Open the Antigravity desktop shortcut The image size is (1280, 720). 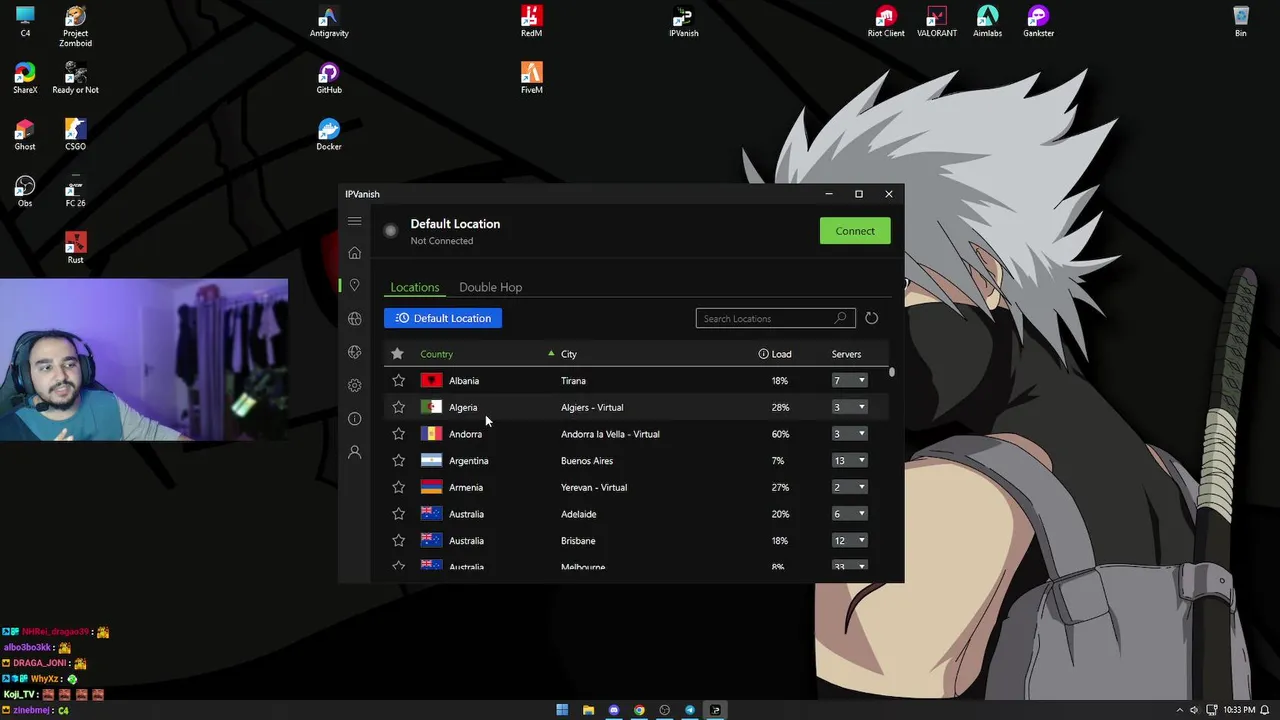pyautogui.click(x=329, y=22)
